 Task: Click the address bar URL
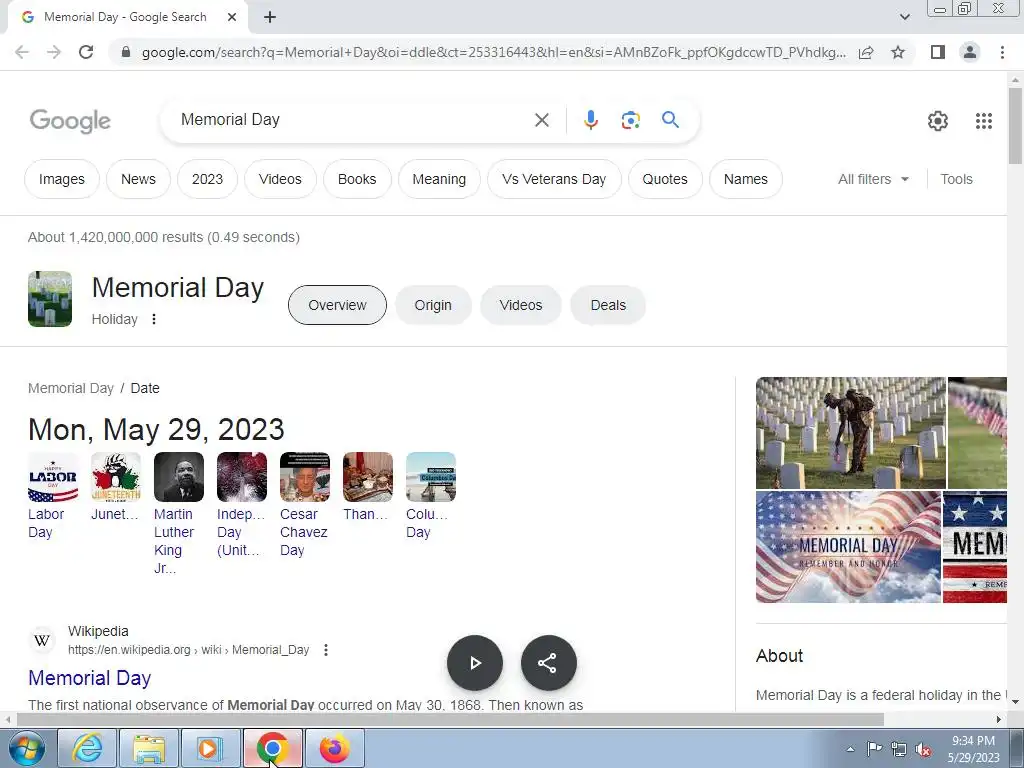pos(493,52)
